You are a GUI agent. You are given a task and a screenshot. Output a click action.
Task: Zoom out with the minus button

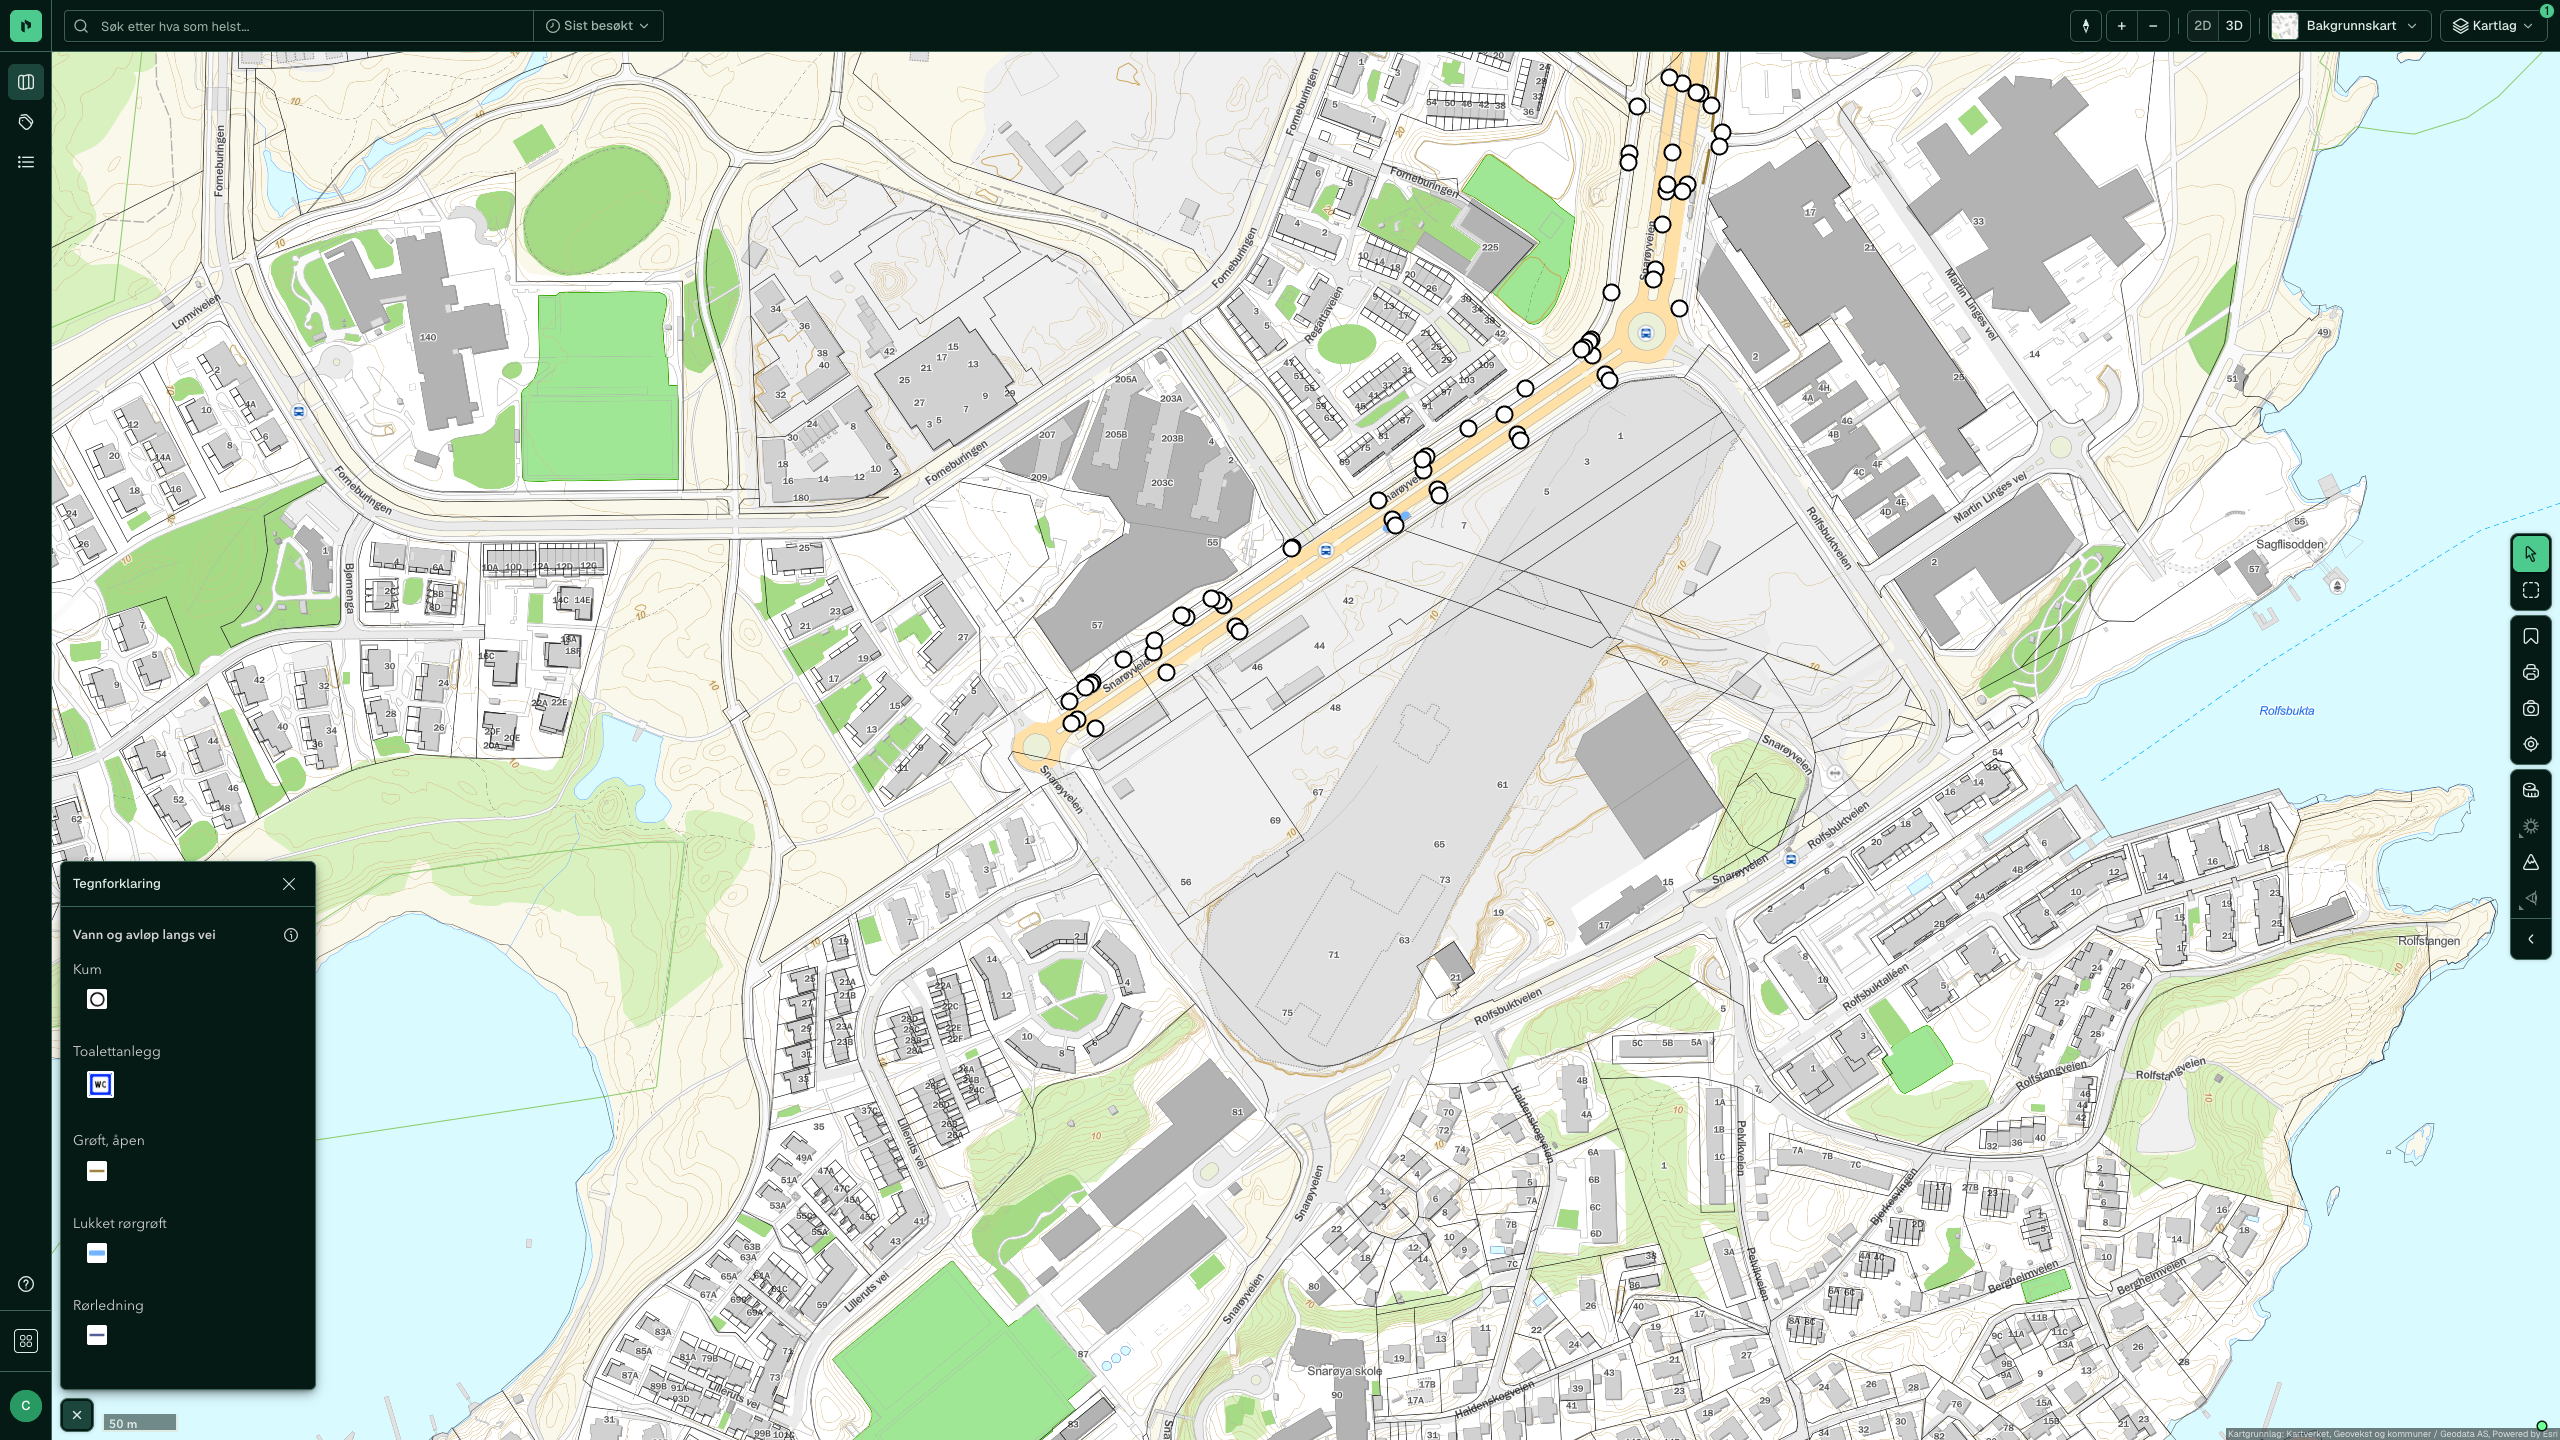point(2152,26)
